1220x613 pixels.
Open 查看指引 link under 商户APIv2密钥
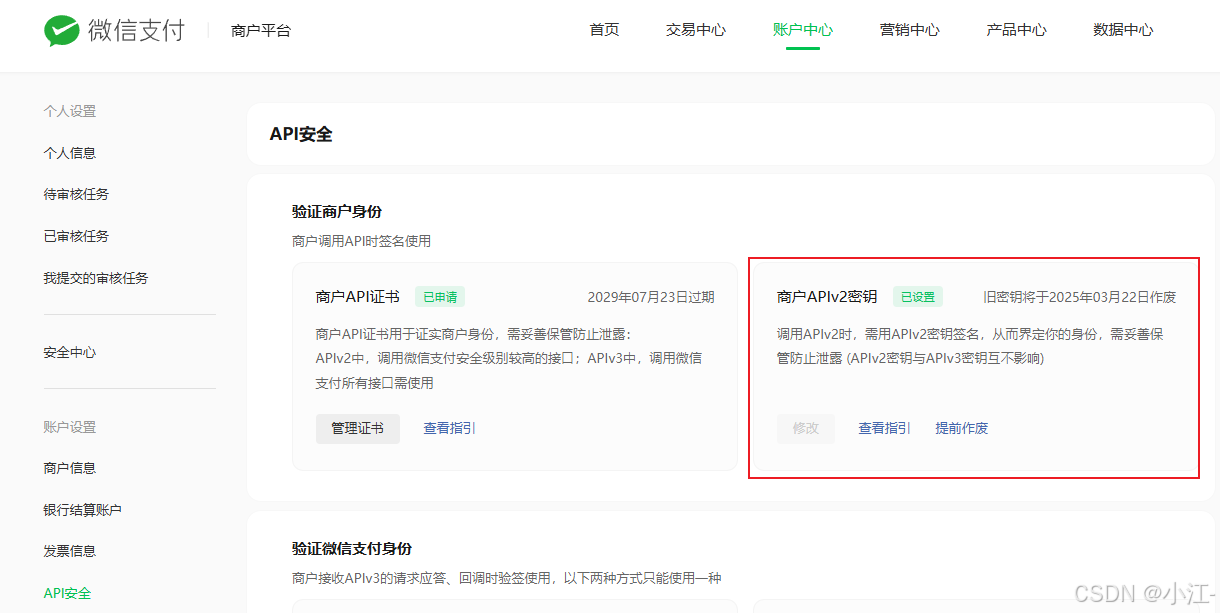(x=885, y=428)
